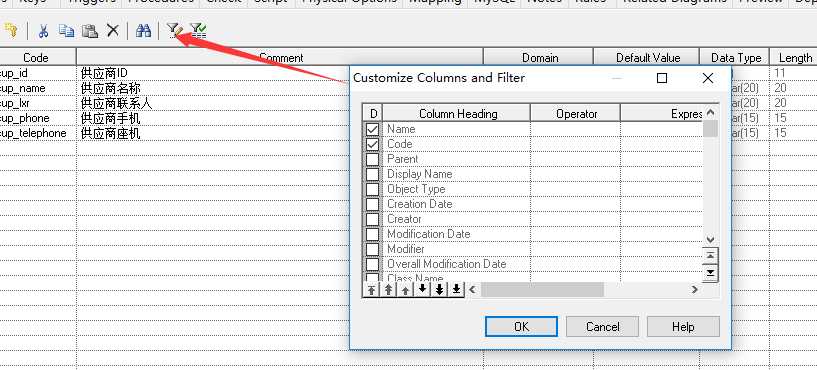
Task: Click double down arrow move button
Action: [x=439, y=290]
